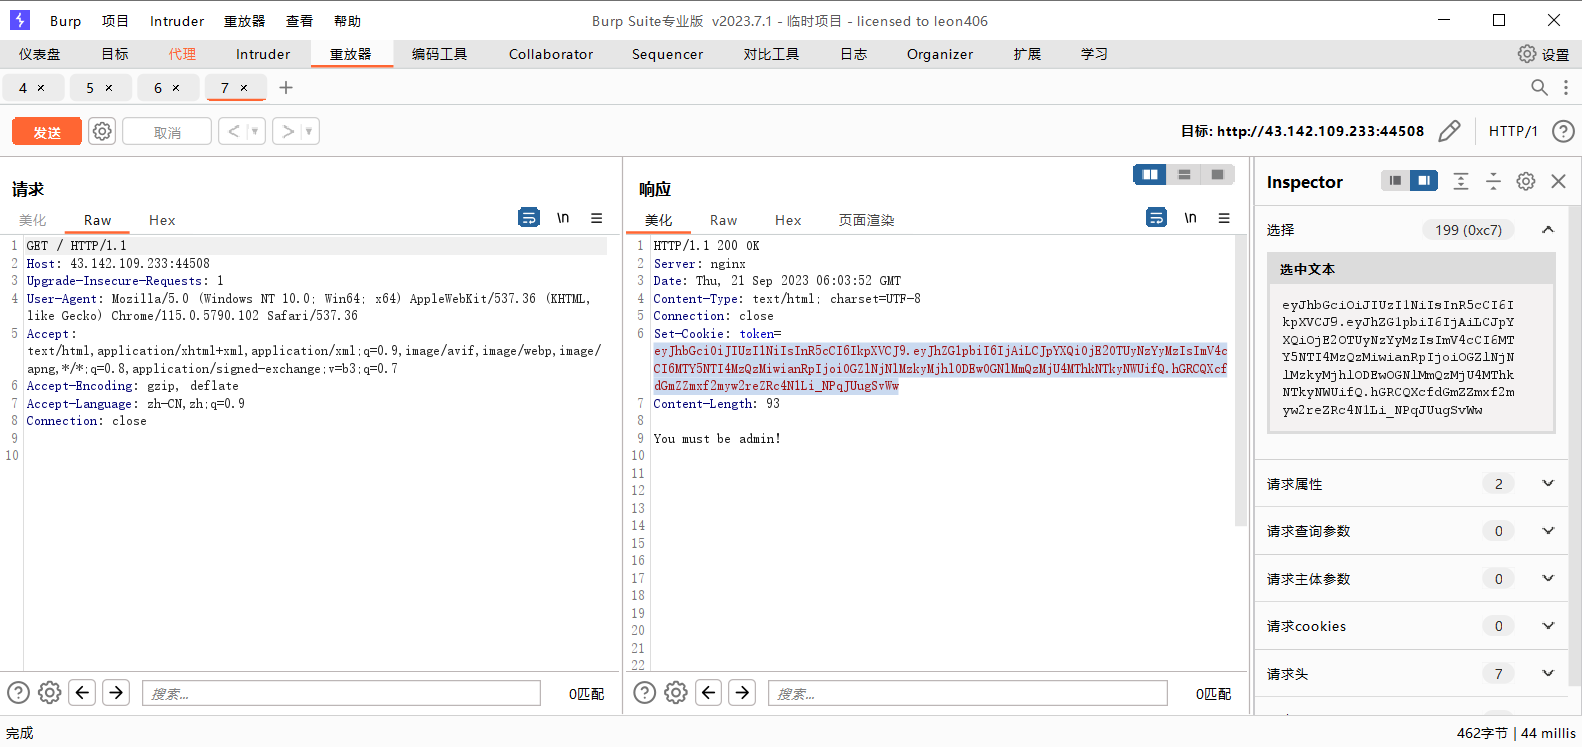The width and height of the screenshot is (1582, 747).
Task: Open the response panel hamburger menu
Action: point(1224,217)
